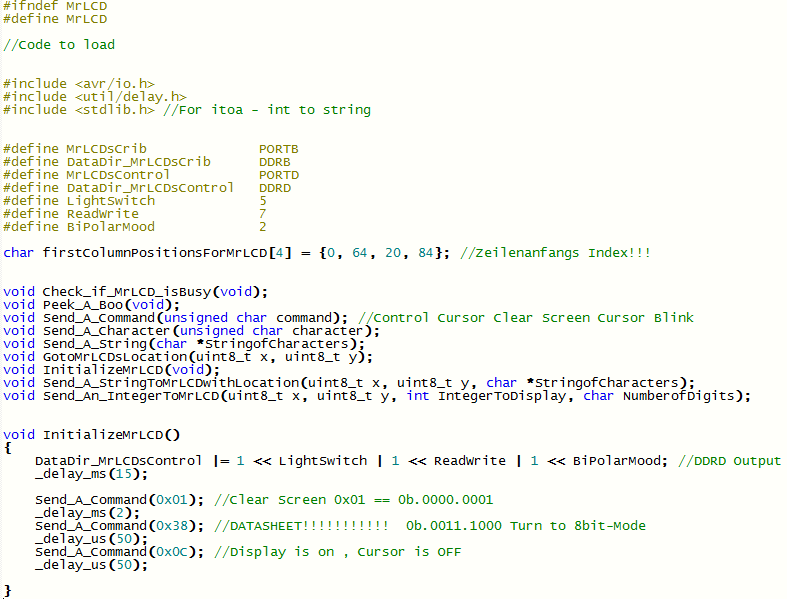The height and width of the screenshot is (599, 787).
Task: Click the '#include <util/delay.h>' line
Action: (95, 96)
